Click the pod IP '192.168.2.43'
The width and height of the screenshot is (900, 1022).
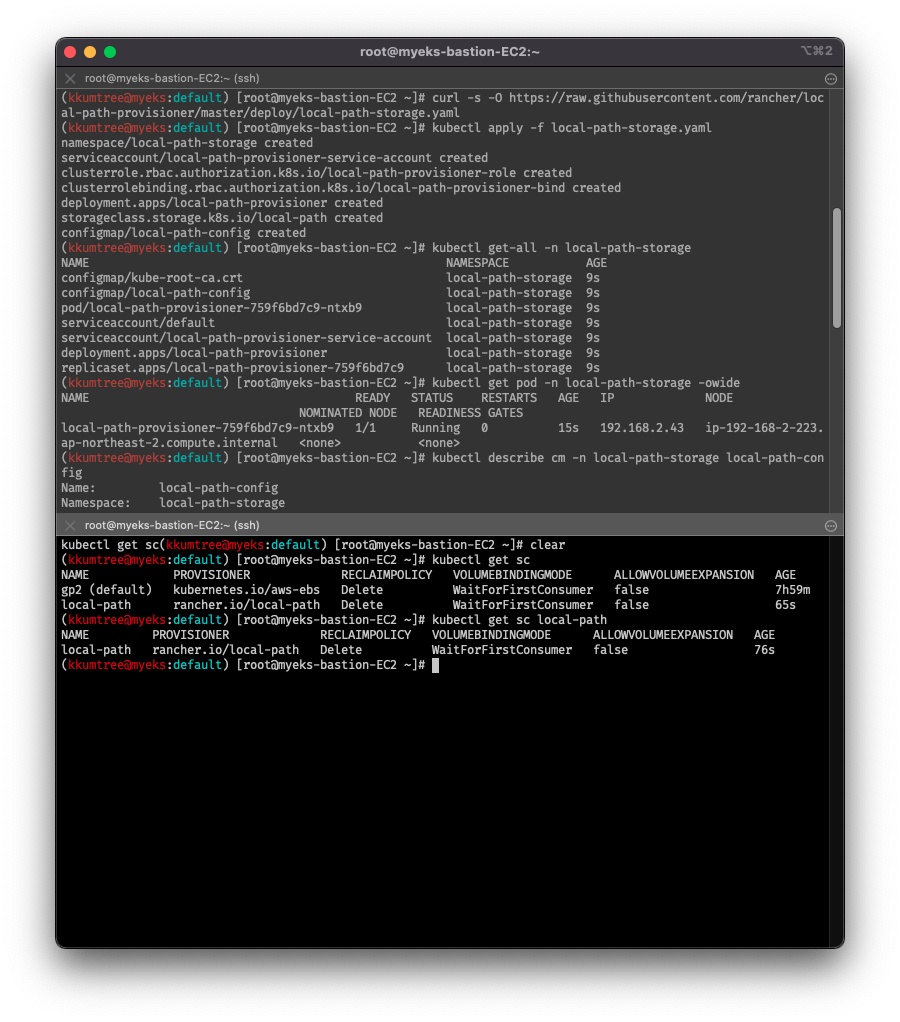coord(642,428)
